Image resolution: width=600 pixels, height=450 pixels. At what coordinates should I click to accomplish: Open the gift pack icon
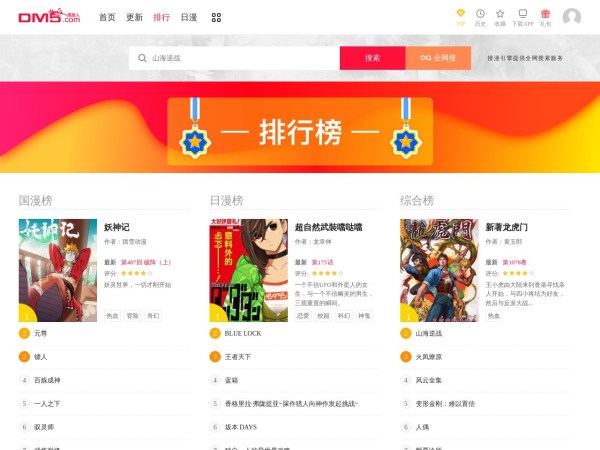(545, 16)
